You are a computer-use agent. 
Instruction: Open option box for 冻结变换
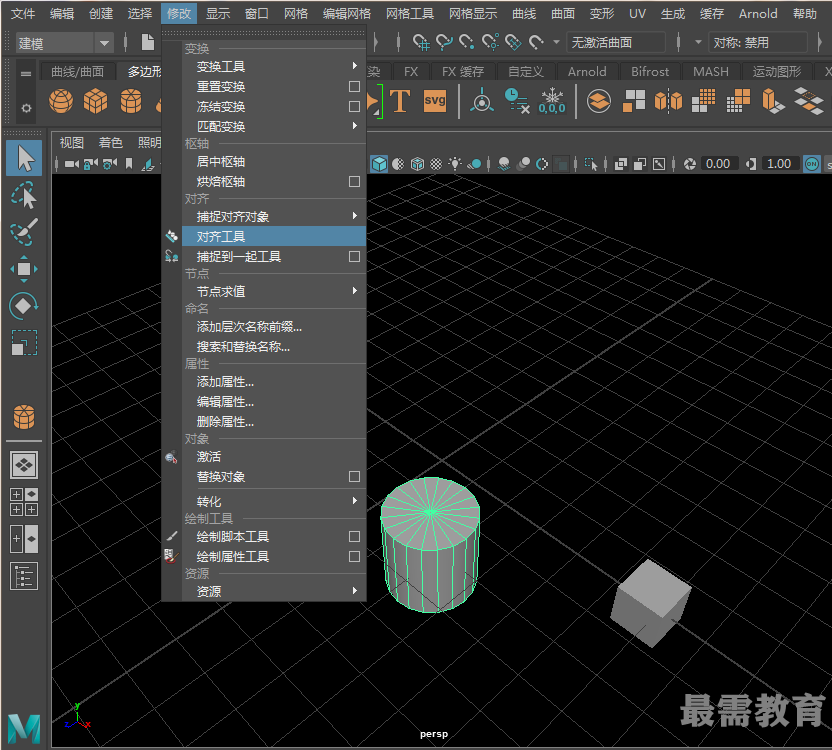(354, 107)
